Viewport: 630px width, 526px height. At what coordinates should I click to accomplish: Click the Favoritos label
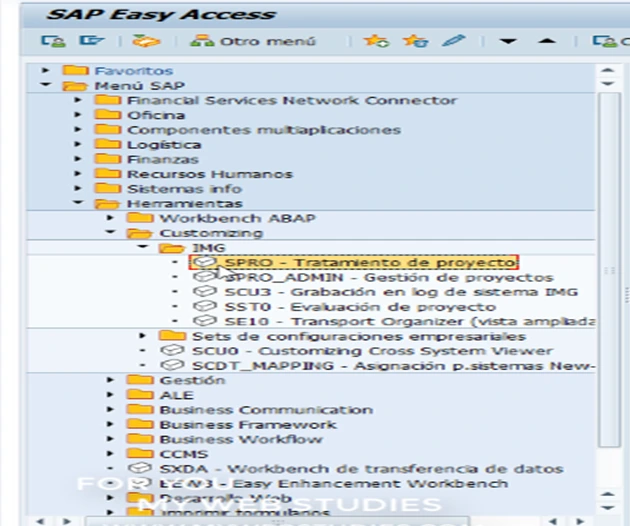tap(134, 71)
